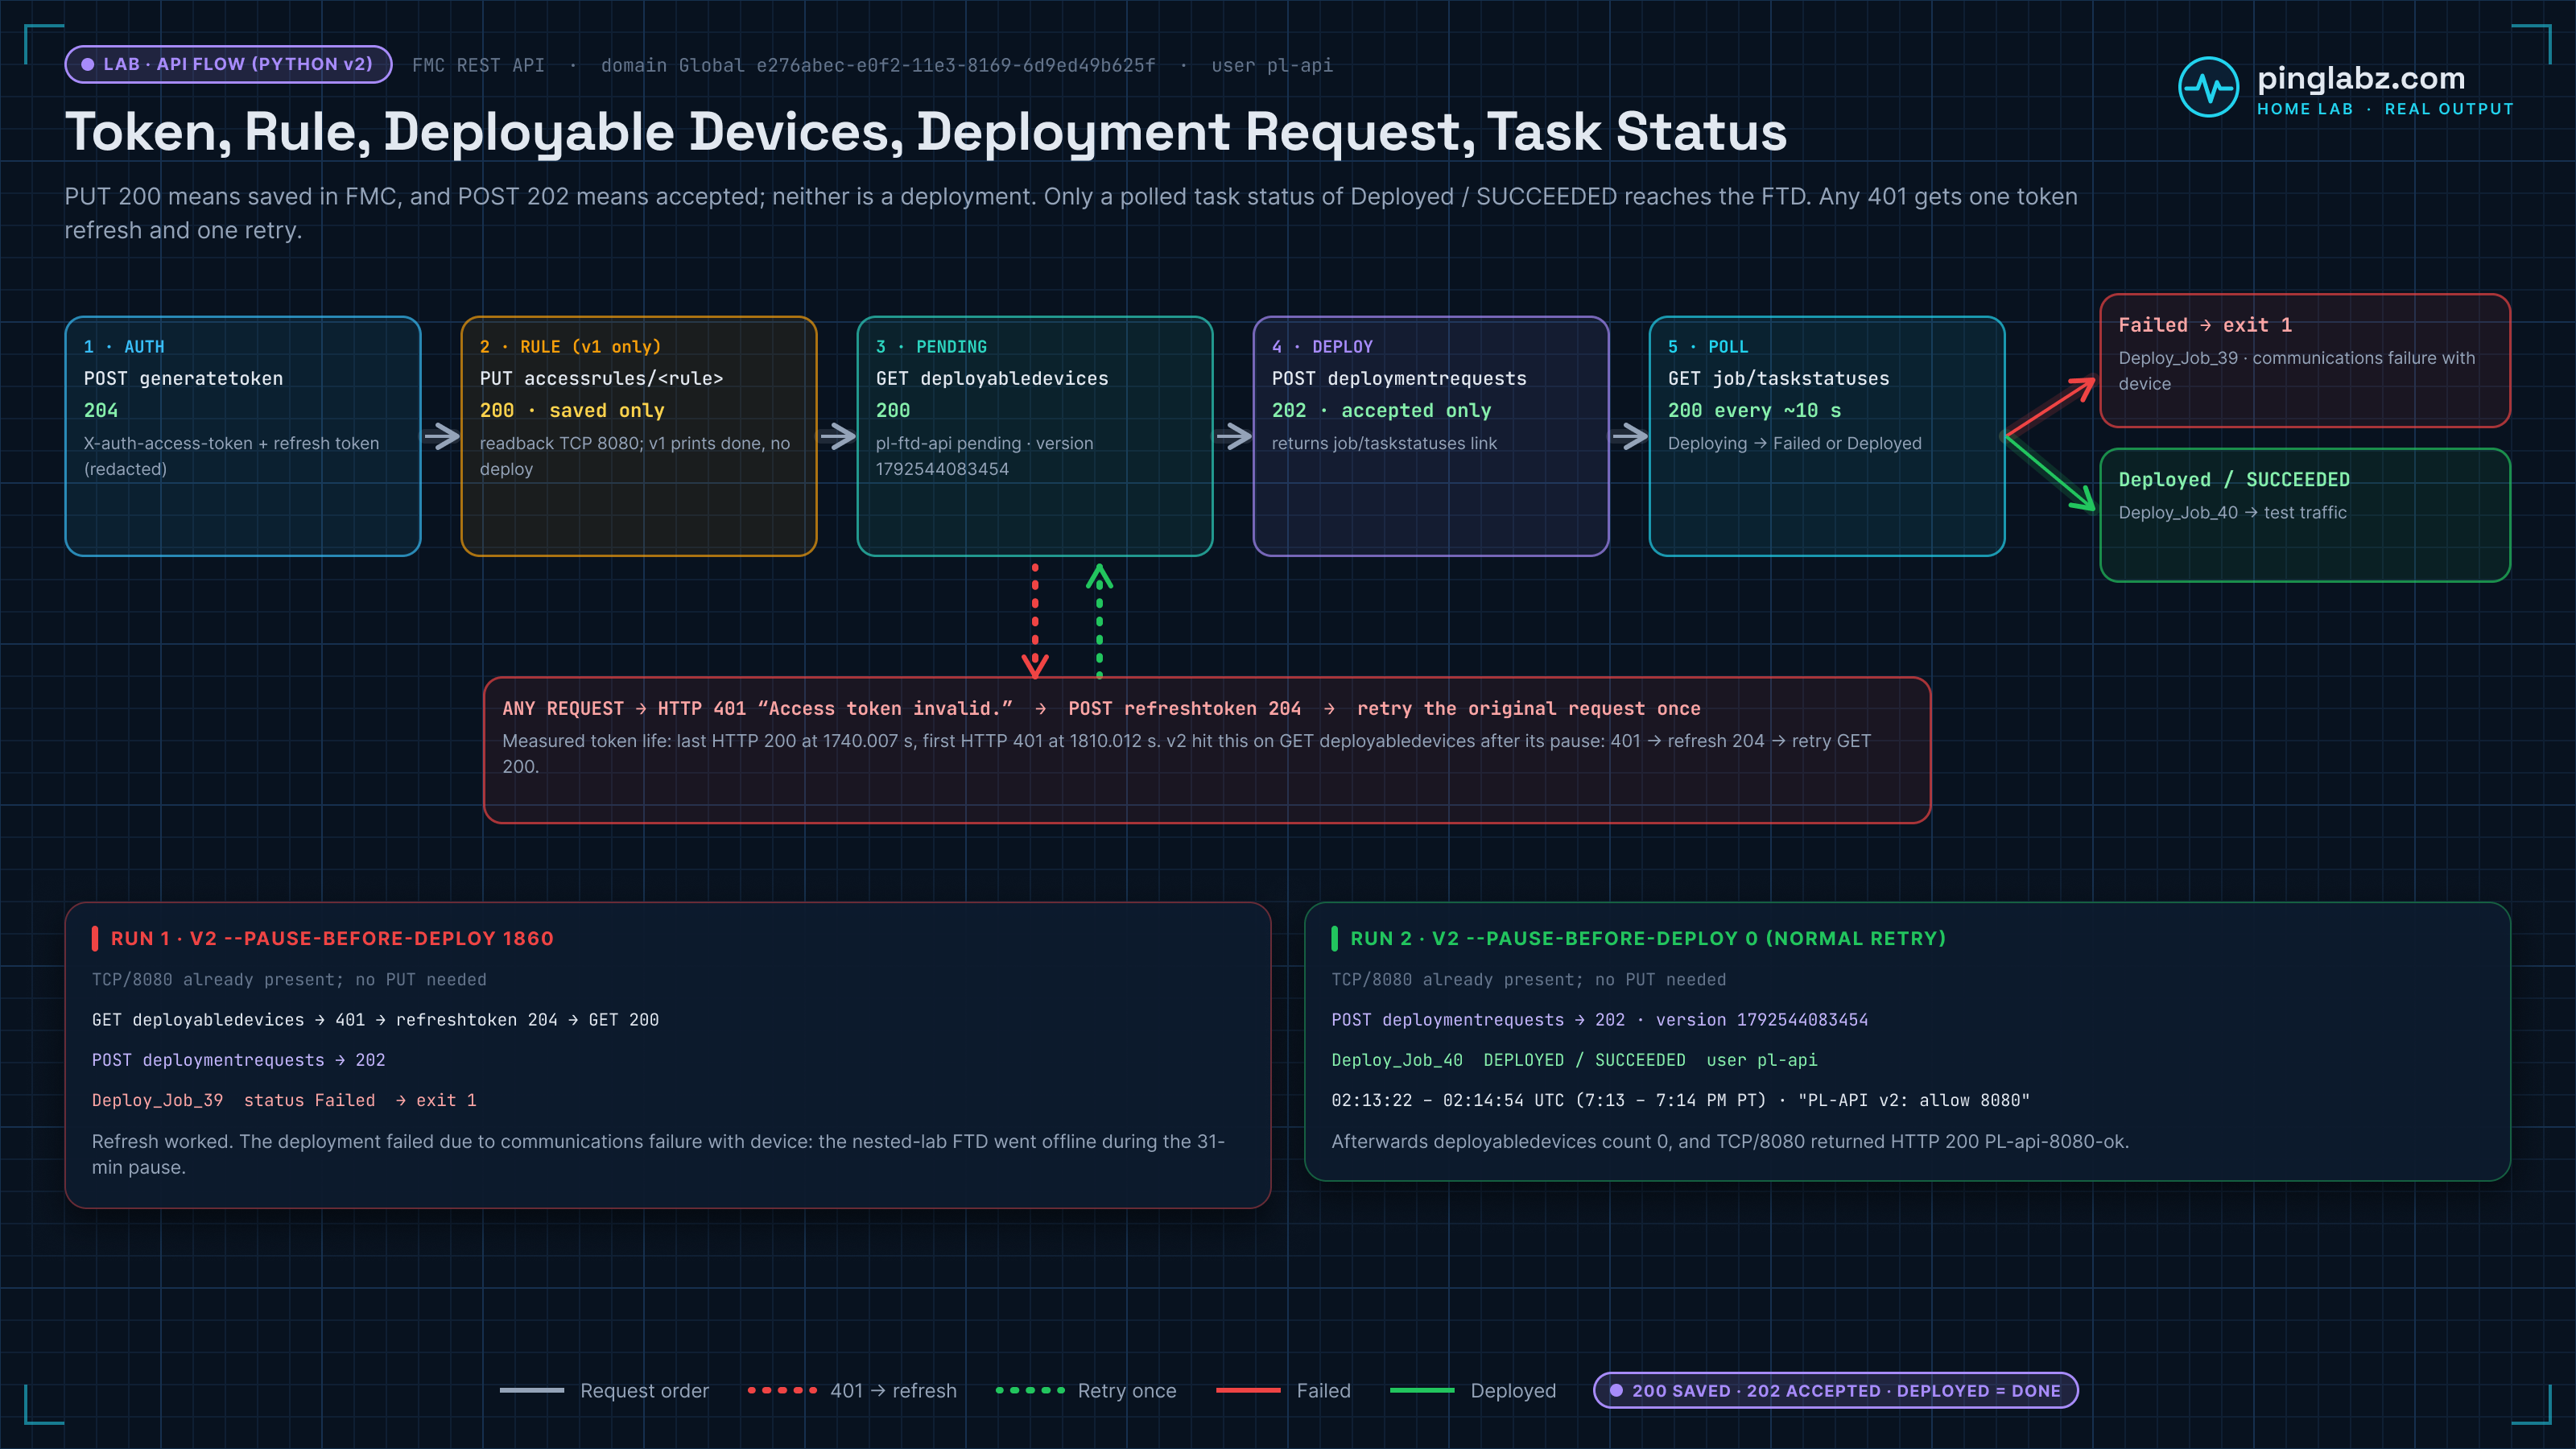Click the red Failed legend line
The width and height of the screenshot is (2576, 1449).
(1248, 1390)
